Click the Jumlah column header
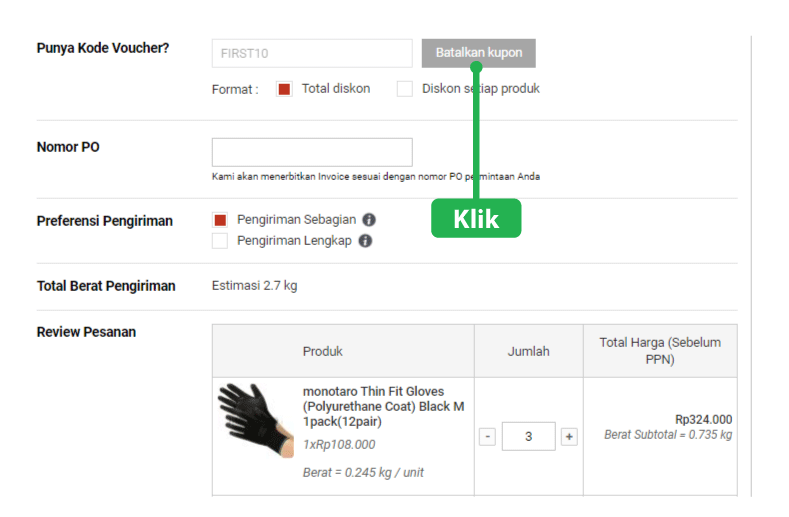Screen dimensions: 789x517 tap(528, 351)
